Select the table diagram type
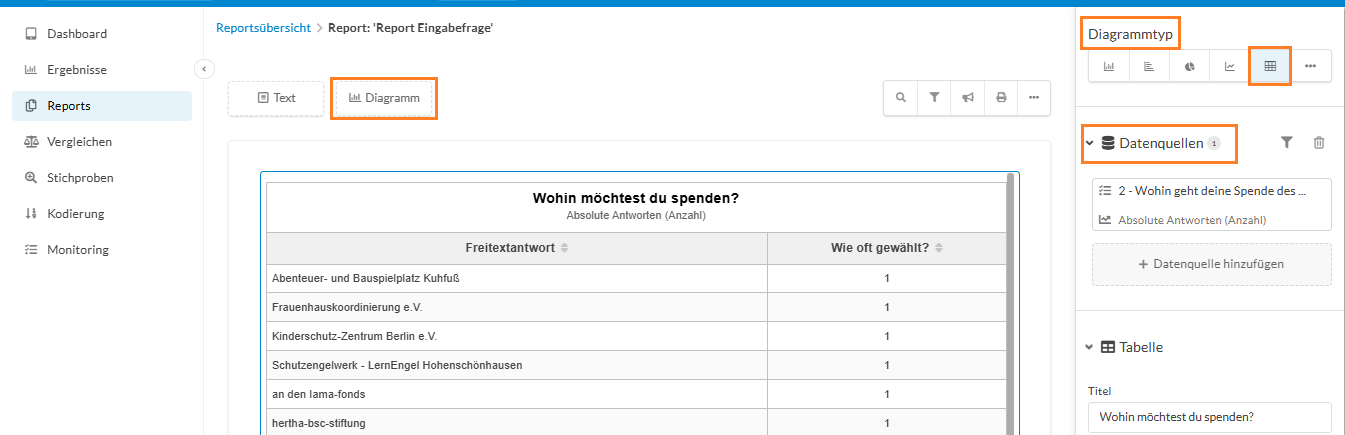Screen dimensions: 1345x435 pos(1270,66)
